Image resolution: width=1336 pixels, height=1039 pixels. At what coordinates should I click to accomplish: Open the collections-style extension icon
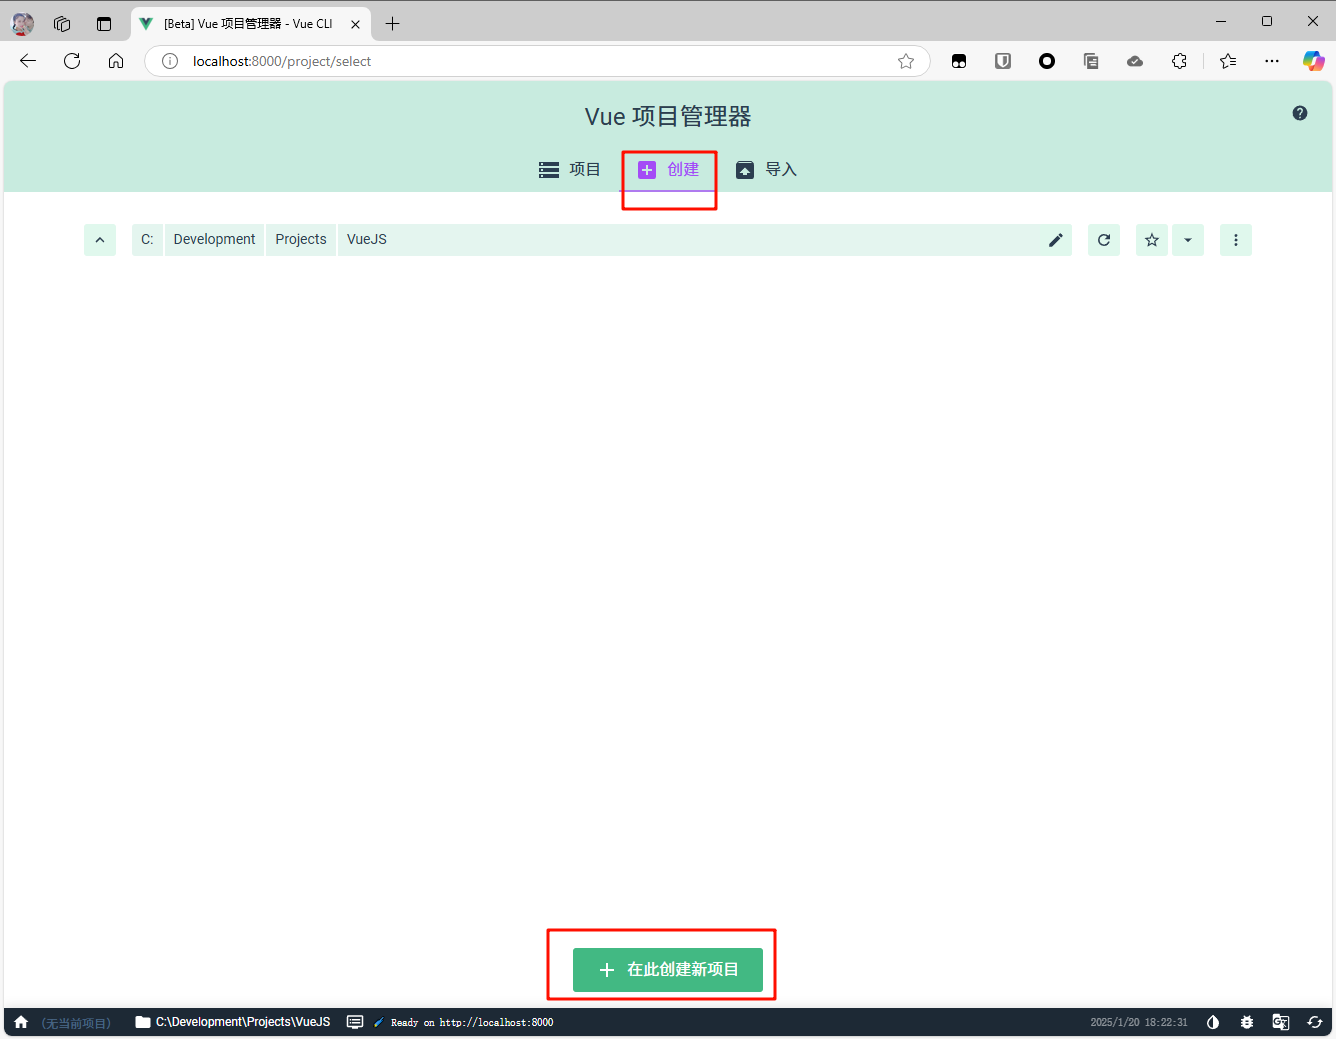point(1091,61)
